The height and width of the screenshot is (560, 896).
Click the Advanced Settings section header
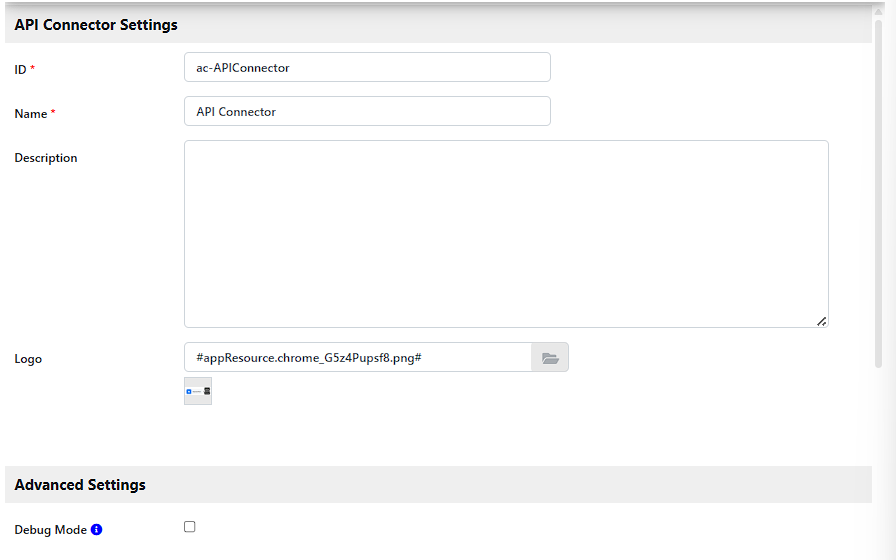tap(80, 485)
